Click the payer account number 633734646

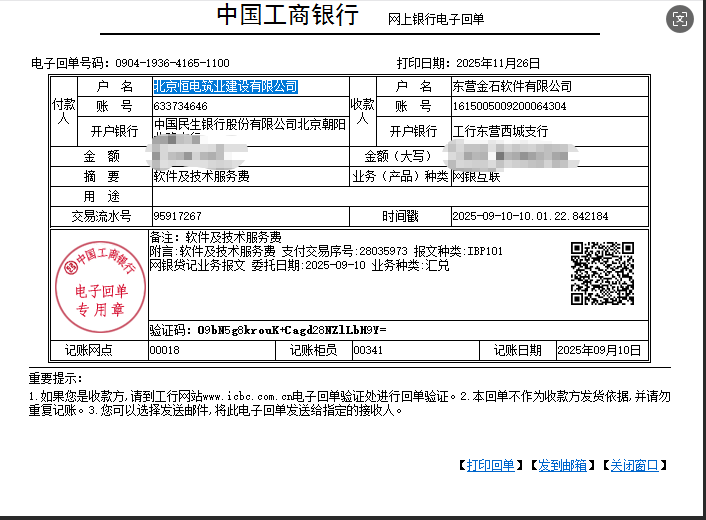point(181,106)
